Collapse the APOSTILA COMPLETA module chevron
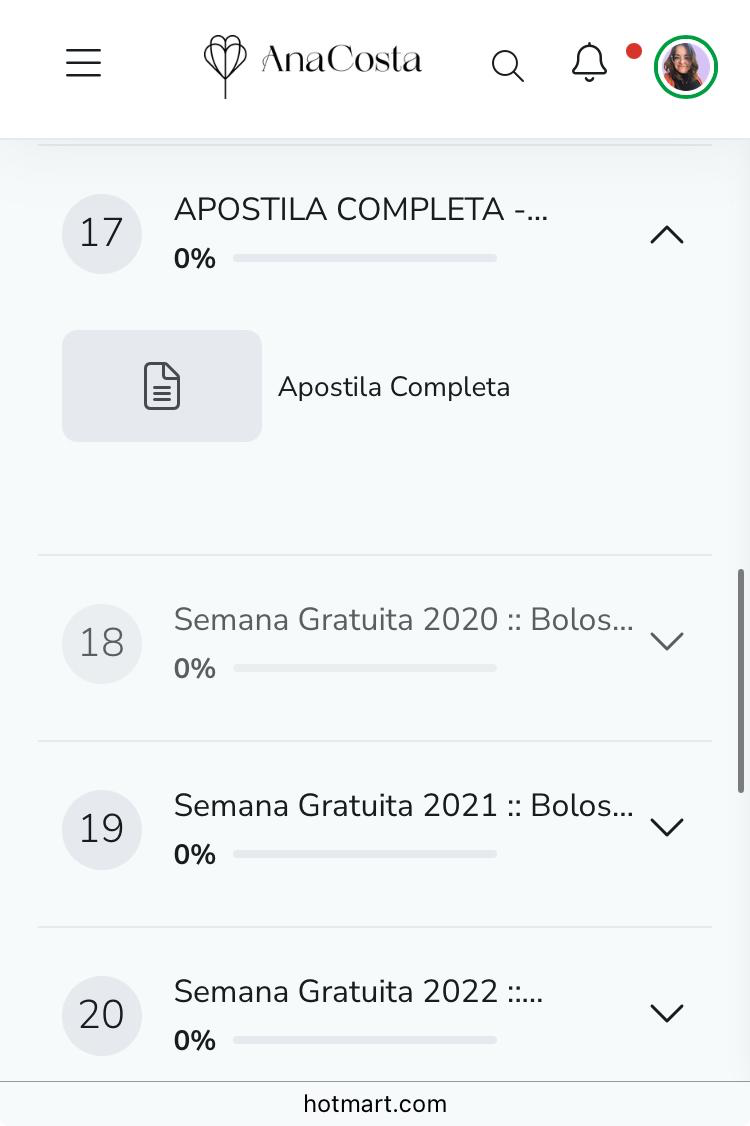Image resolution: width=750 pixels, height=1126 pixels. [667, 235]
